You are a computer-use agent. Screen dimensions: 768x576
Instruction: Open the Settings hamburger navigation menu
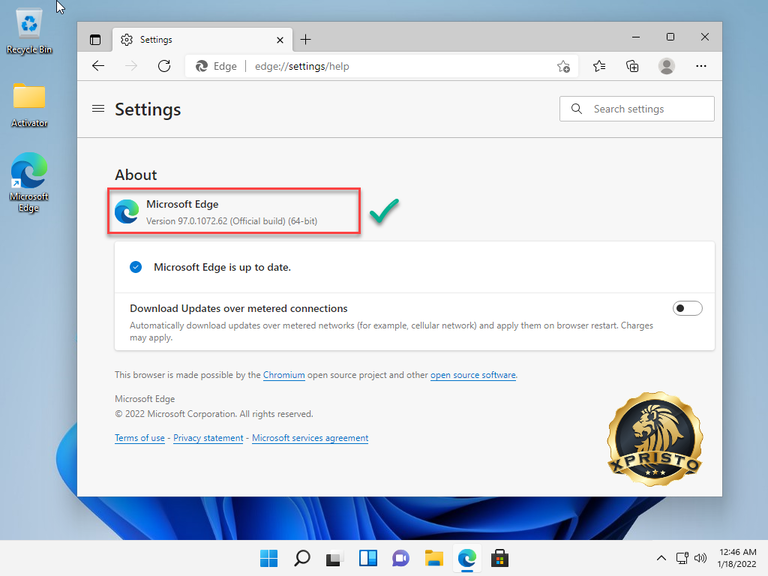[x=98, y=109]
